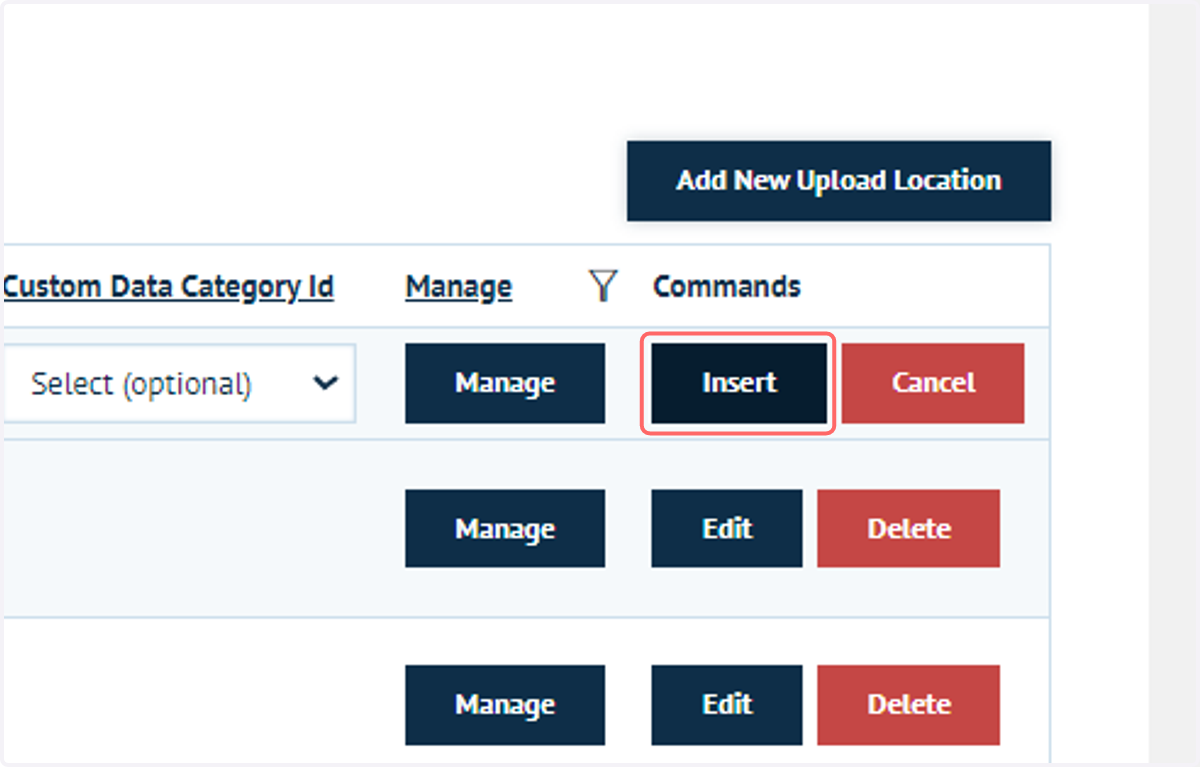Image resolution: width=1200 pixels, height=767 pixels.
Task: Click Edit in the first Delete row
Action: coord(727,528)
